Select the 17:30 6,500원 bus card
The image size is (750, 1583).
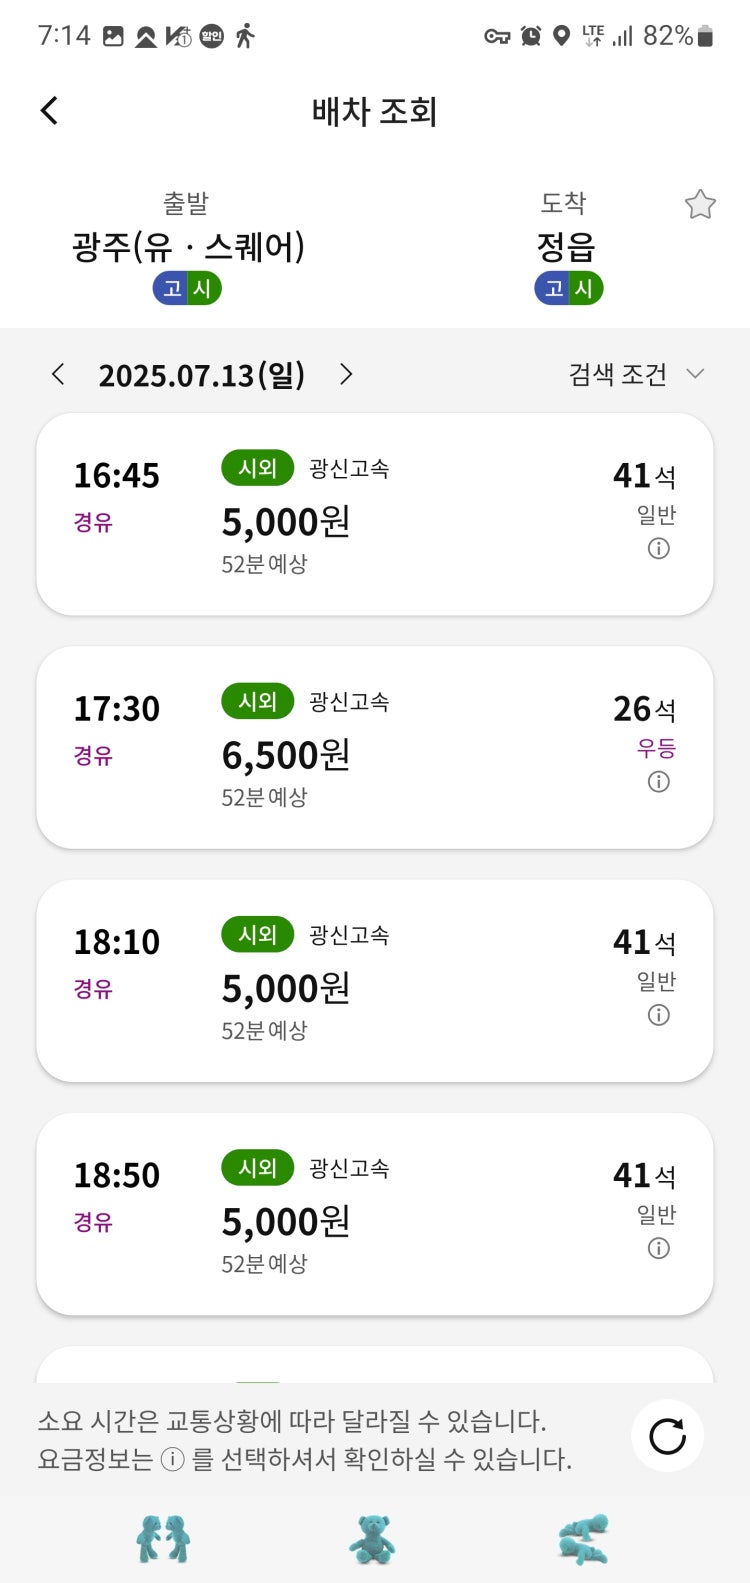pos(375,747)
